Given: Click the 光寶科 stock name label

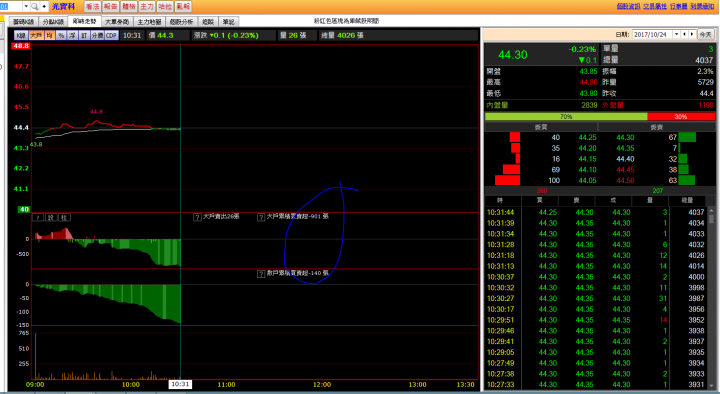Looking at the screenshot, I should [x=63, y=6].
